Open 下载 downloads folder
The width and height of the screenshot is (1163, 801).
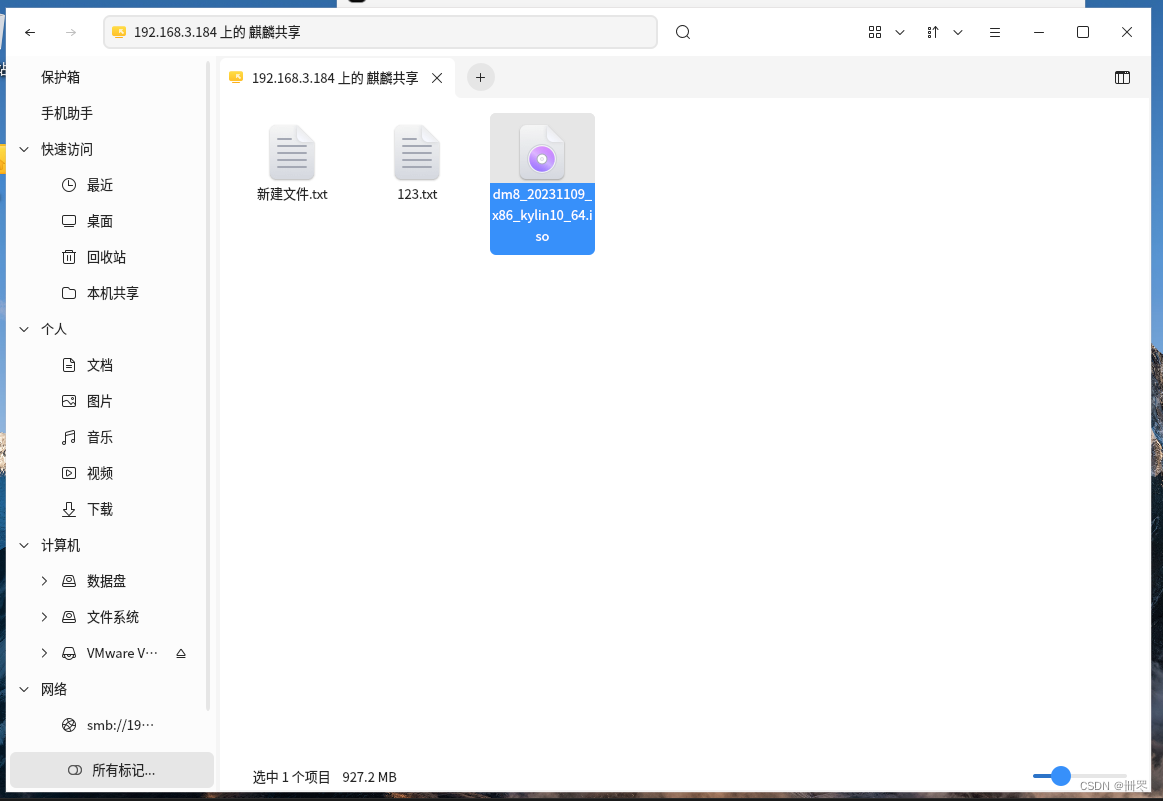click(99, 510)
